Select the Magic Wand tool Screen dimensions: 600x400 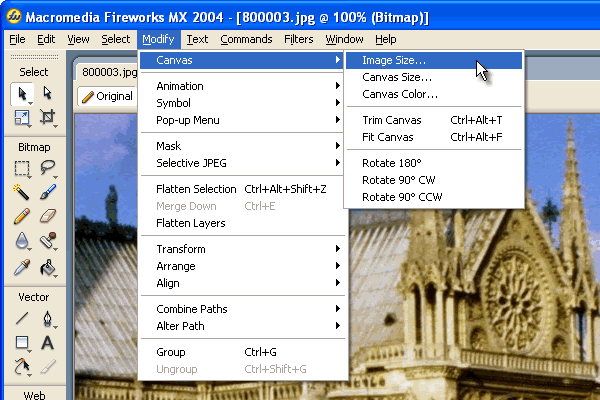pyautogui.click(x=22, y=192)
